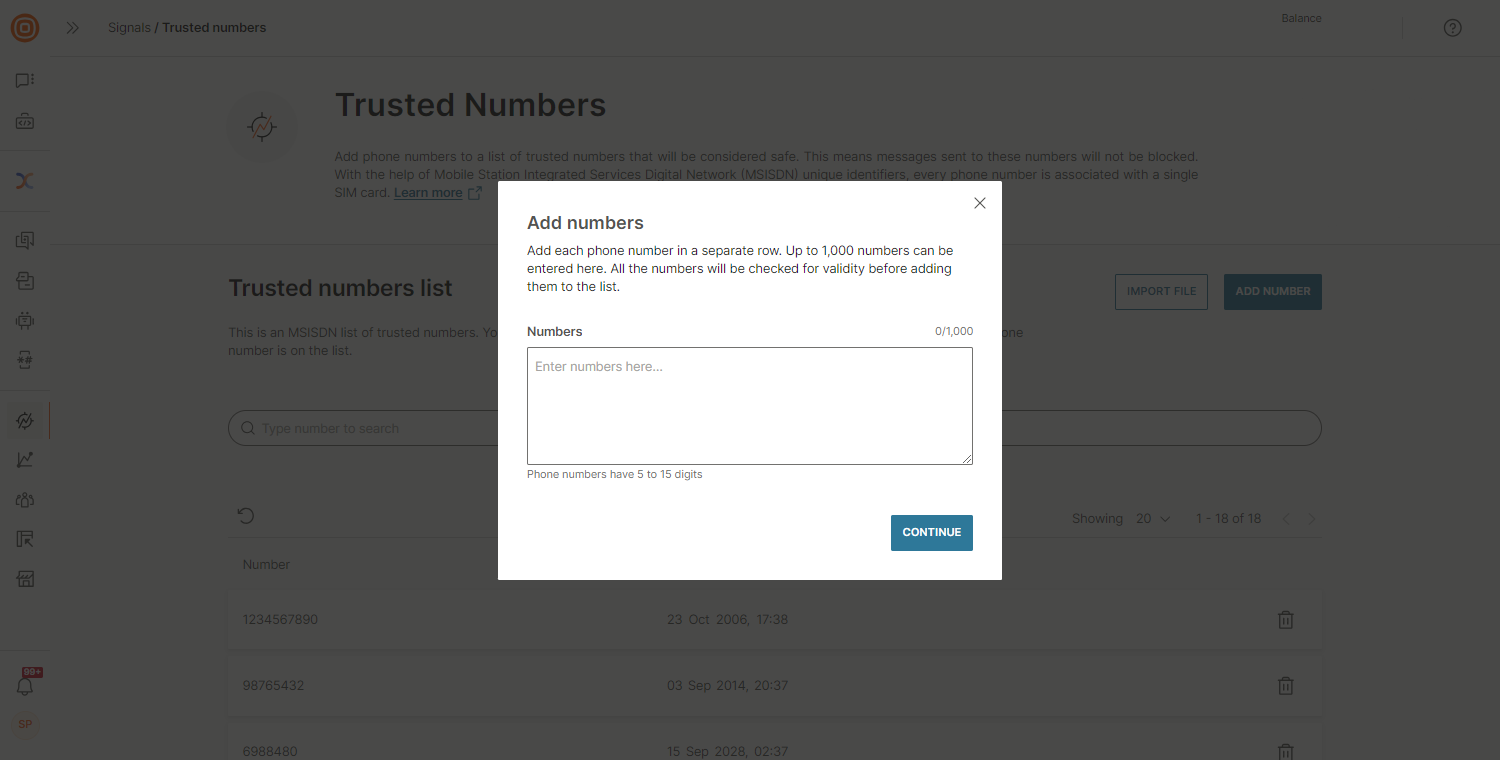Open the analytics chart sidebar icon
Viewport: 1500px width, 760px height.
[x=25, y=460]
